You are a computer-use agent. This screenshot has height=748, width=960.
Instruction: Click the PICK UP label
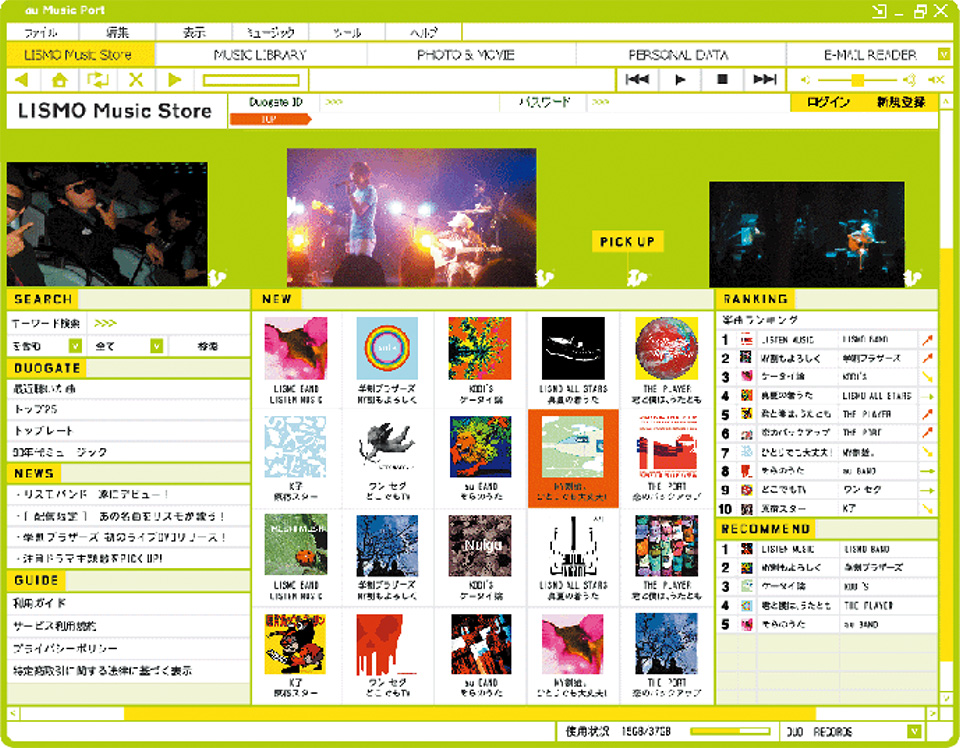(628, 242)
